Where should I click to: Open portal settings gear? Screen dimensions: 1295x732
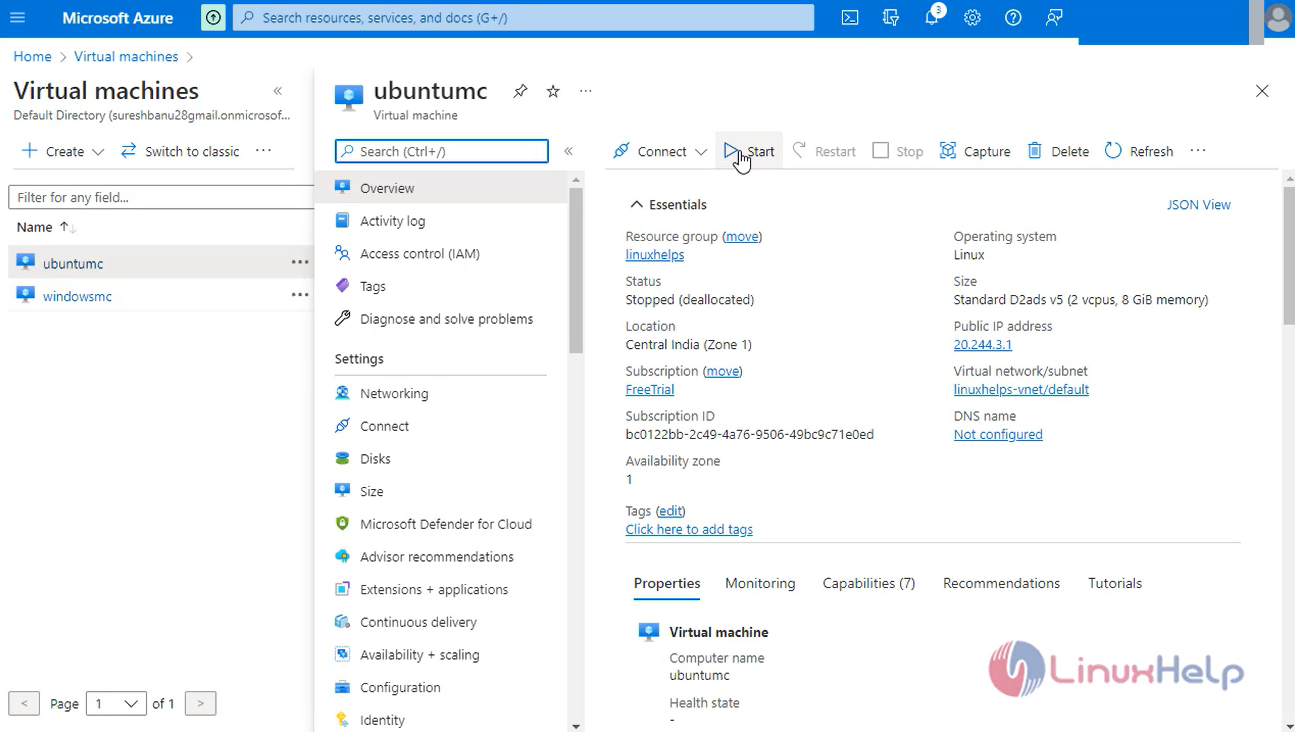pyautogui.click(x=972, y=17)
